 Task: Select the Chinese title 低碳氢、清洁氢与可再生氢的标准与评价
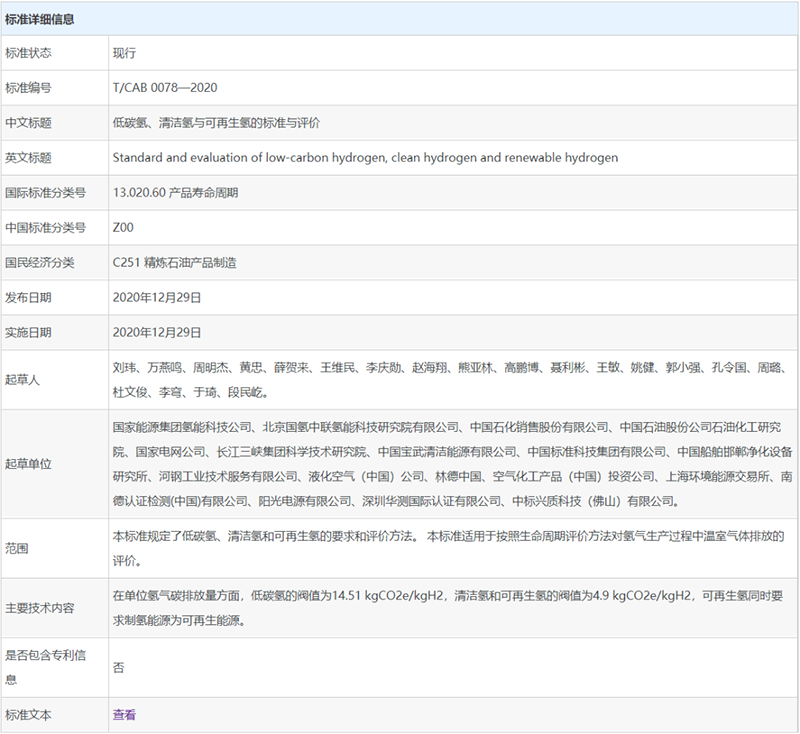(215, 123)
